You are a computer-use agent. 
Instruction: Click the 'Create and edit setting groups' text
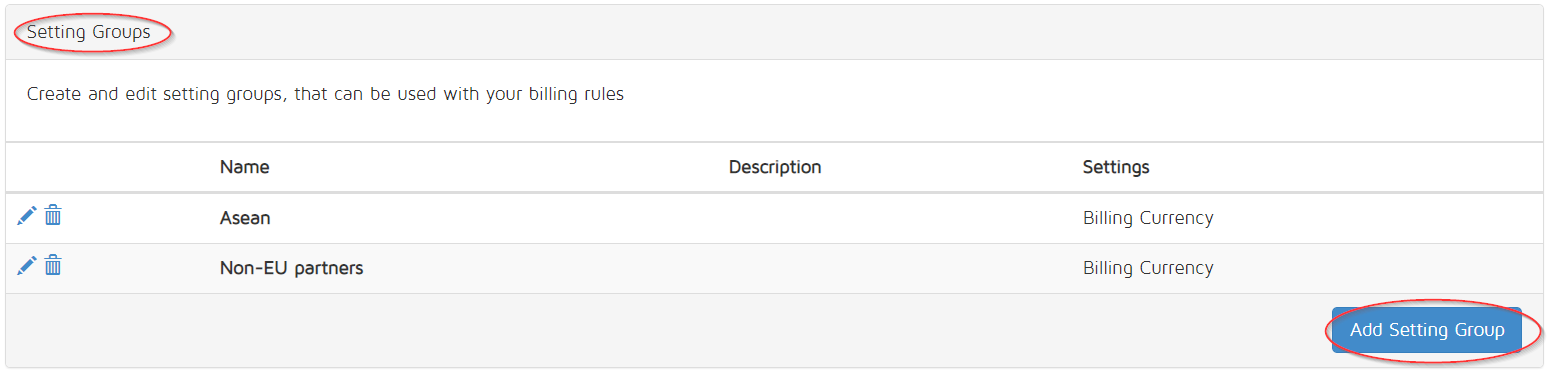(x=155, y=95)
